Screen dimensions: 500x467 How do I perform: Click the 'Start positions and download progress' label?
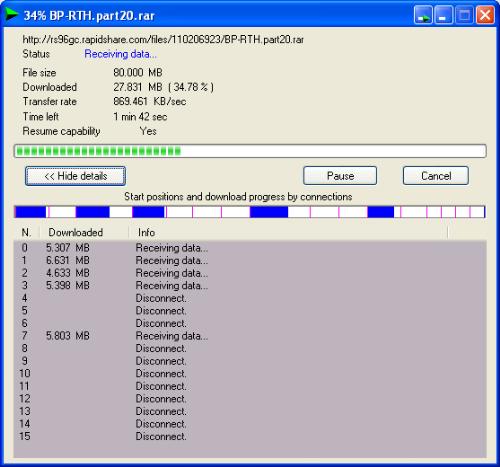(x=238, y=197)
